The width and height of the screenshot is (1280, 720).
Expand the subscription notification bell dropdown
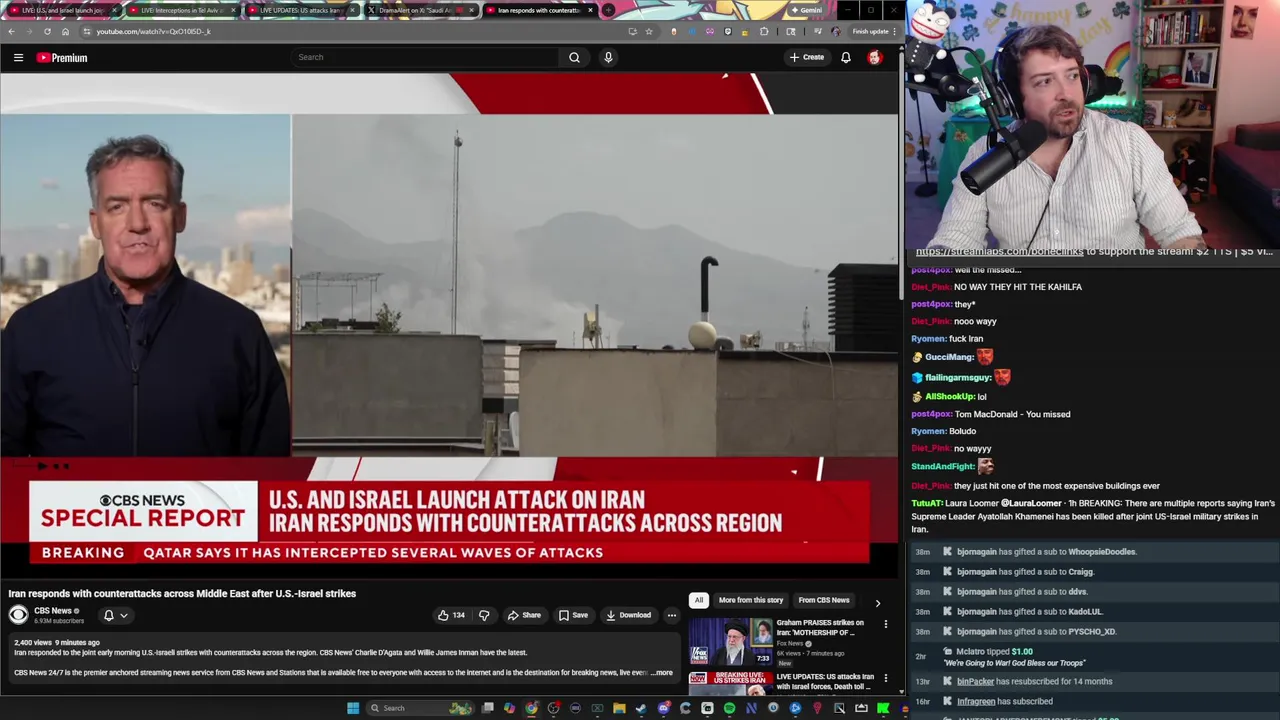click(x=115, y=615)
